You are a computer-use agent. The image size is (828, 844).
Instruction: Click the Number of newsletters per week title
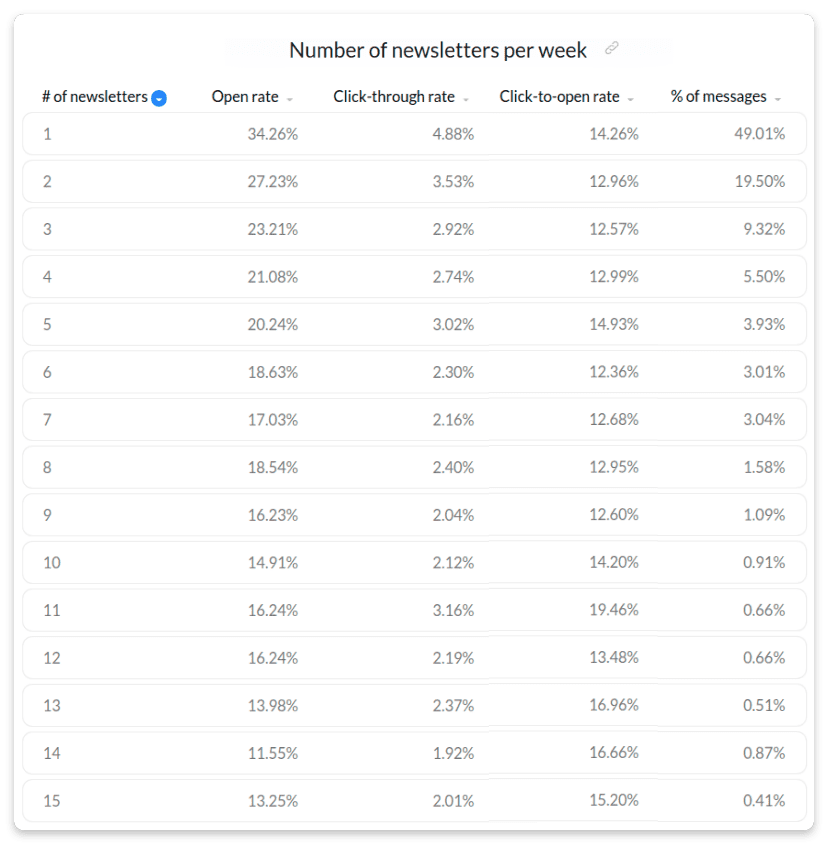438,50
